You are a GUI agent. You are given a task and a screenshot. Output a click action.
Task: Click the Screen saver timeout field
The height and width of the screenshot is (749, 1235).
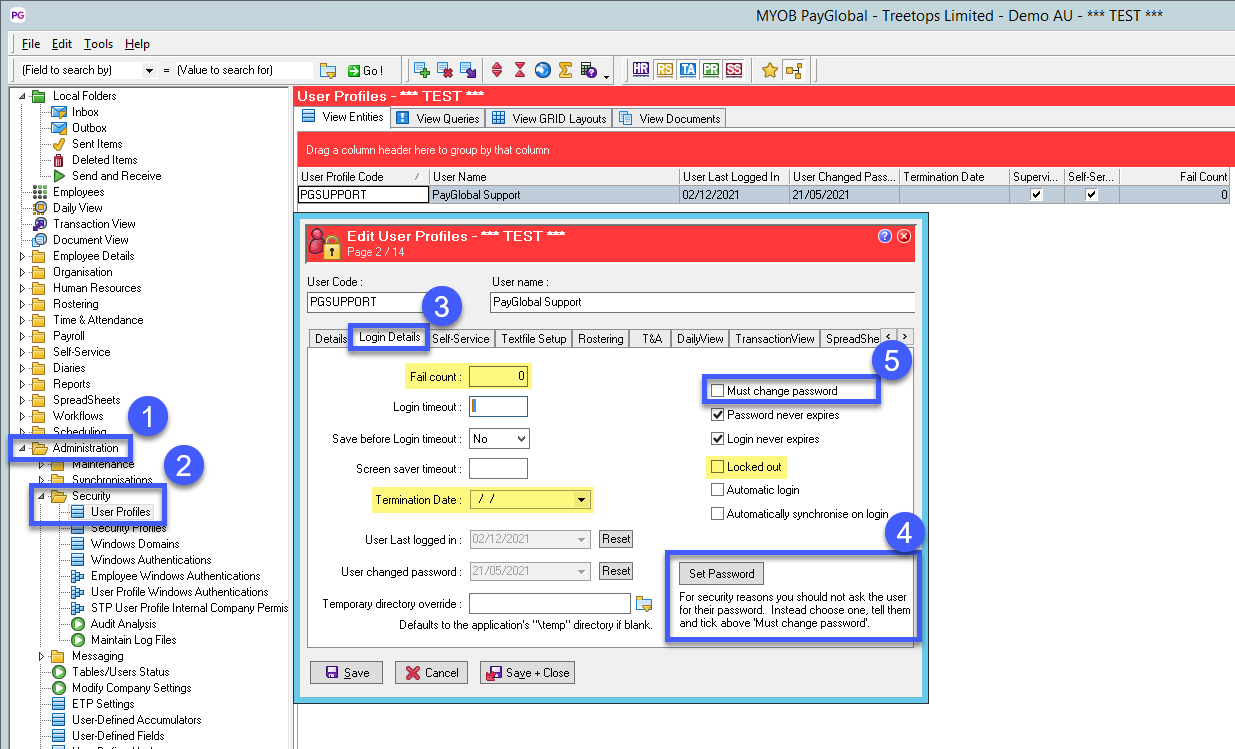pos(498,468)
